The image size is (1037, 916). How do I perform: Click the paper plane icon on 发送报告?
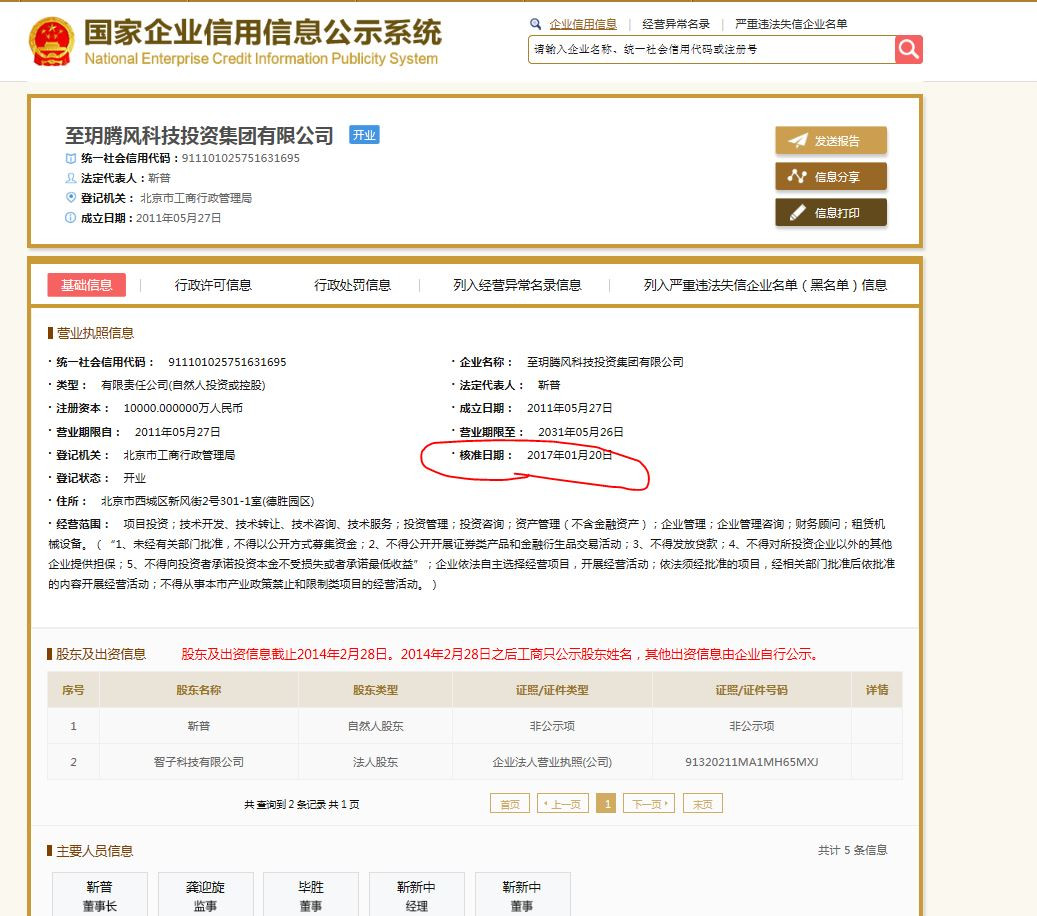798,140
